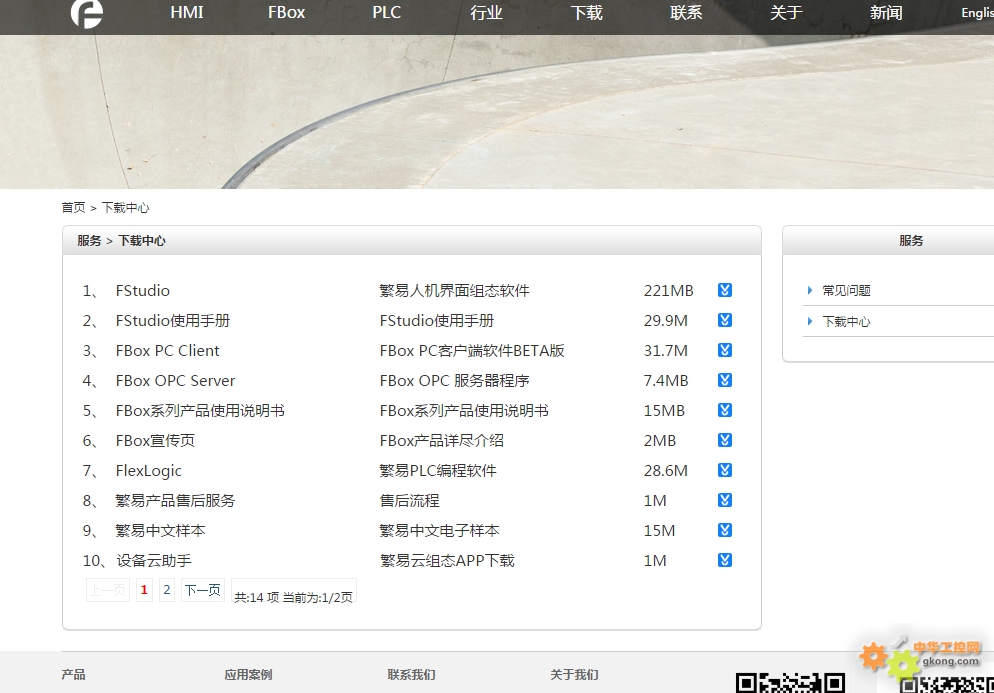Click the arrow bullet beside 常见问题
Viewport: 994px width, 693px height.
click(x=810, y=290)
